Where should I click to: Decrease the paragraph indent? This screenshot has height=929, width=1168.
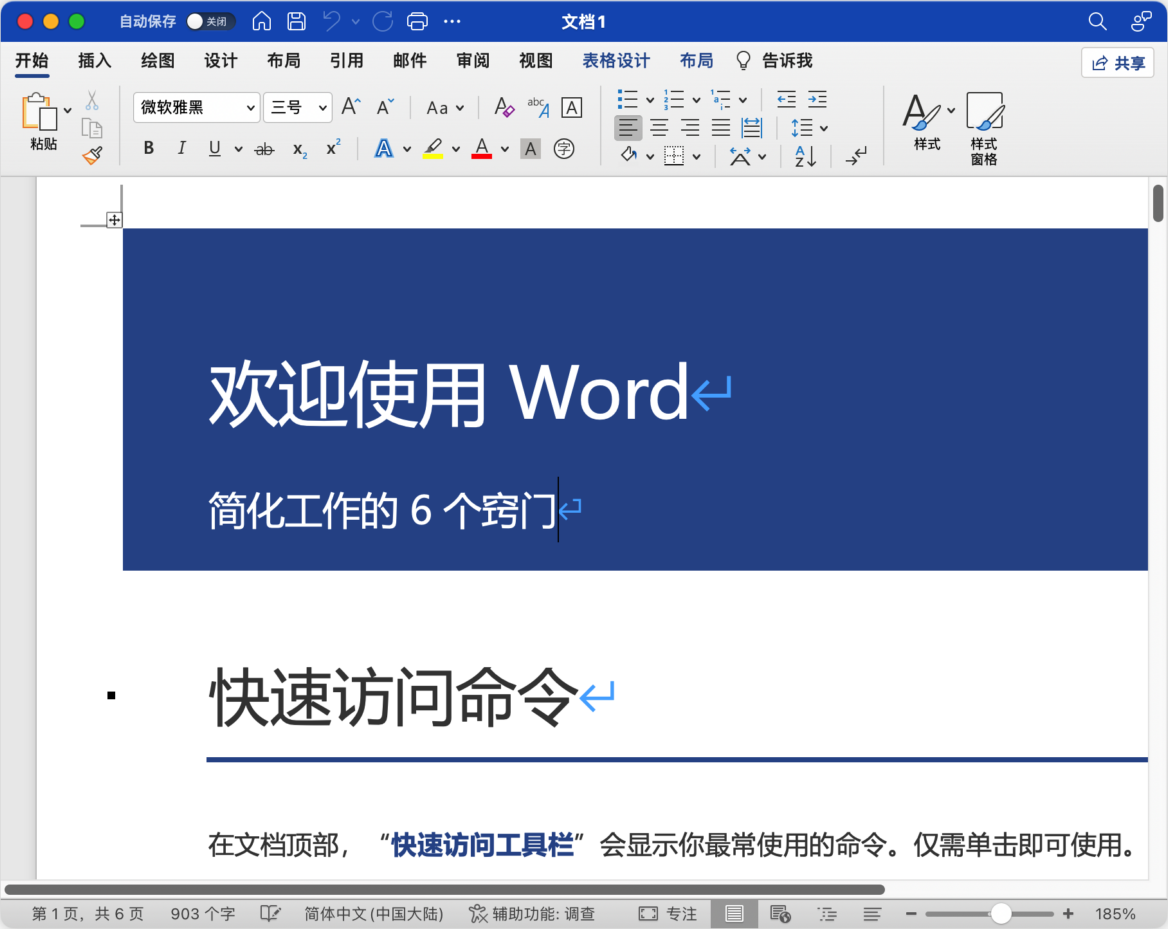coord(786,99)
